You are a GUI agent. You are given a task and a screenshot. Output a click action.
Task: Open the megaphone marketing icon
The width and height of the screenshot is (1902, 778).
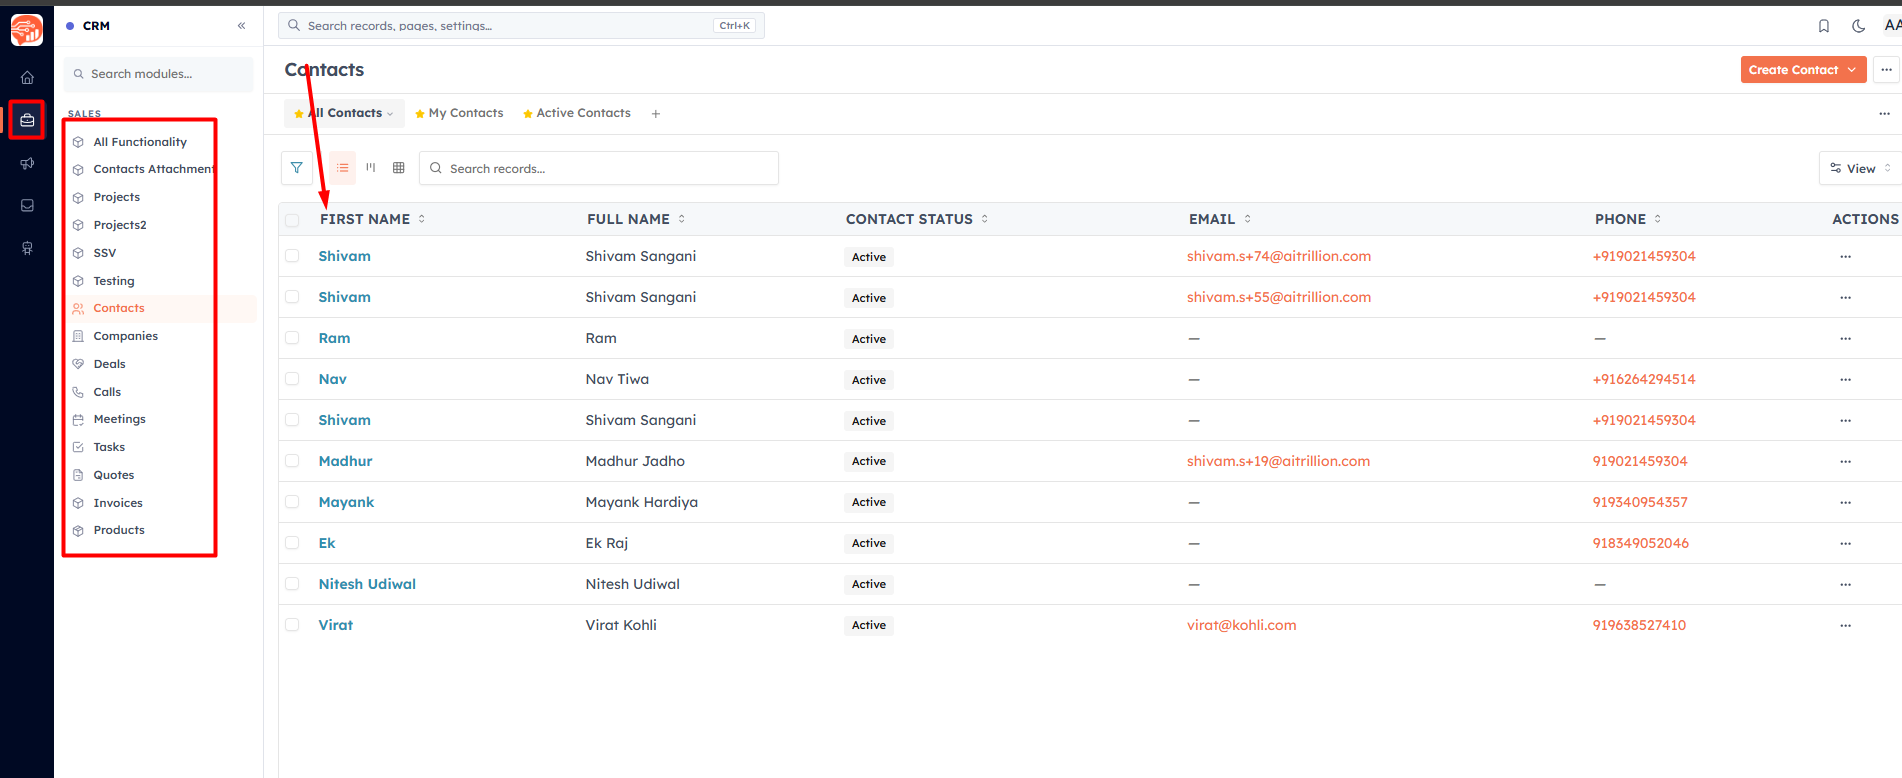pos(27,163)
